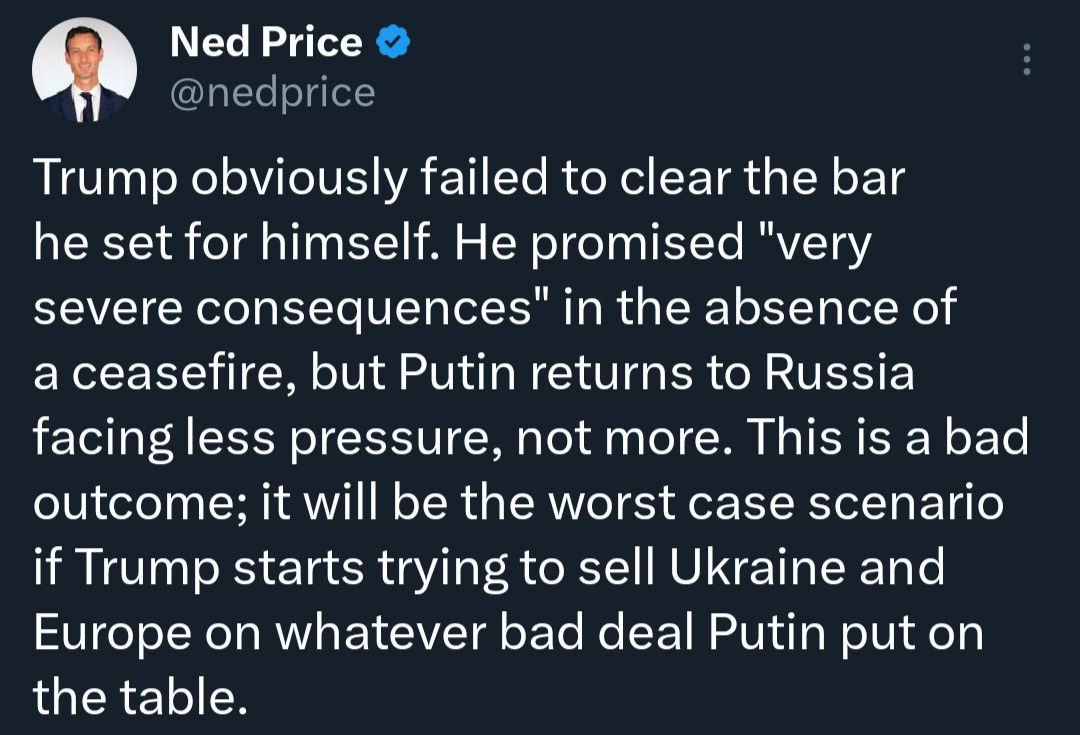
Task: Open the three-dot more options menu
Action: (x=1026, y=59)
